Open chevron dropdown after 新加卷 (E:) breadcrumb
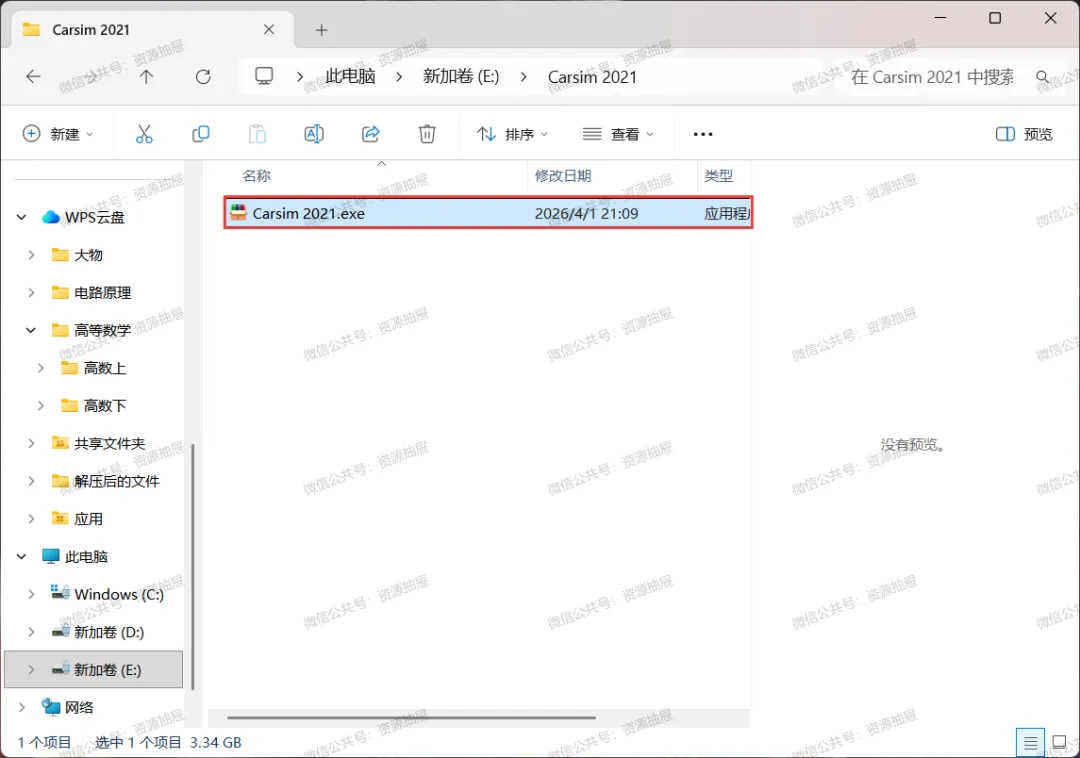The width and height of the screenshot is (1080, 758). 523,76
